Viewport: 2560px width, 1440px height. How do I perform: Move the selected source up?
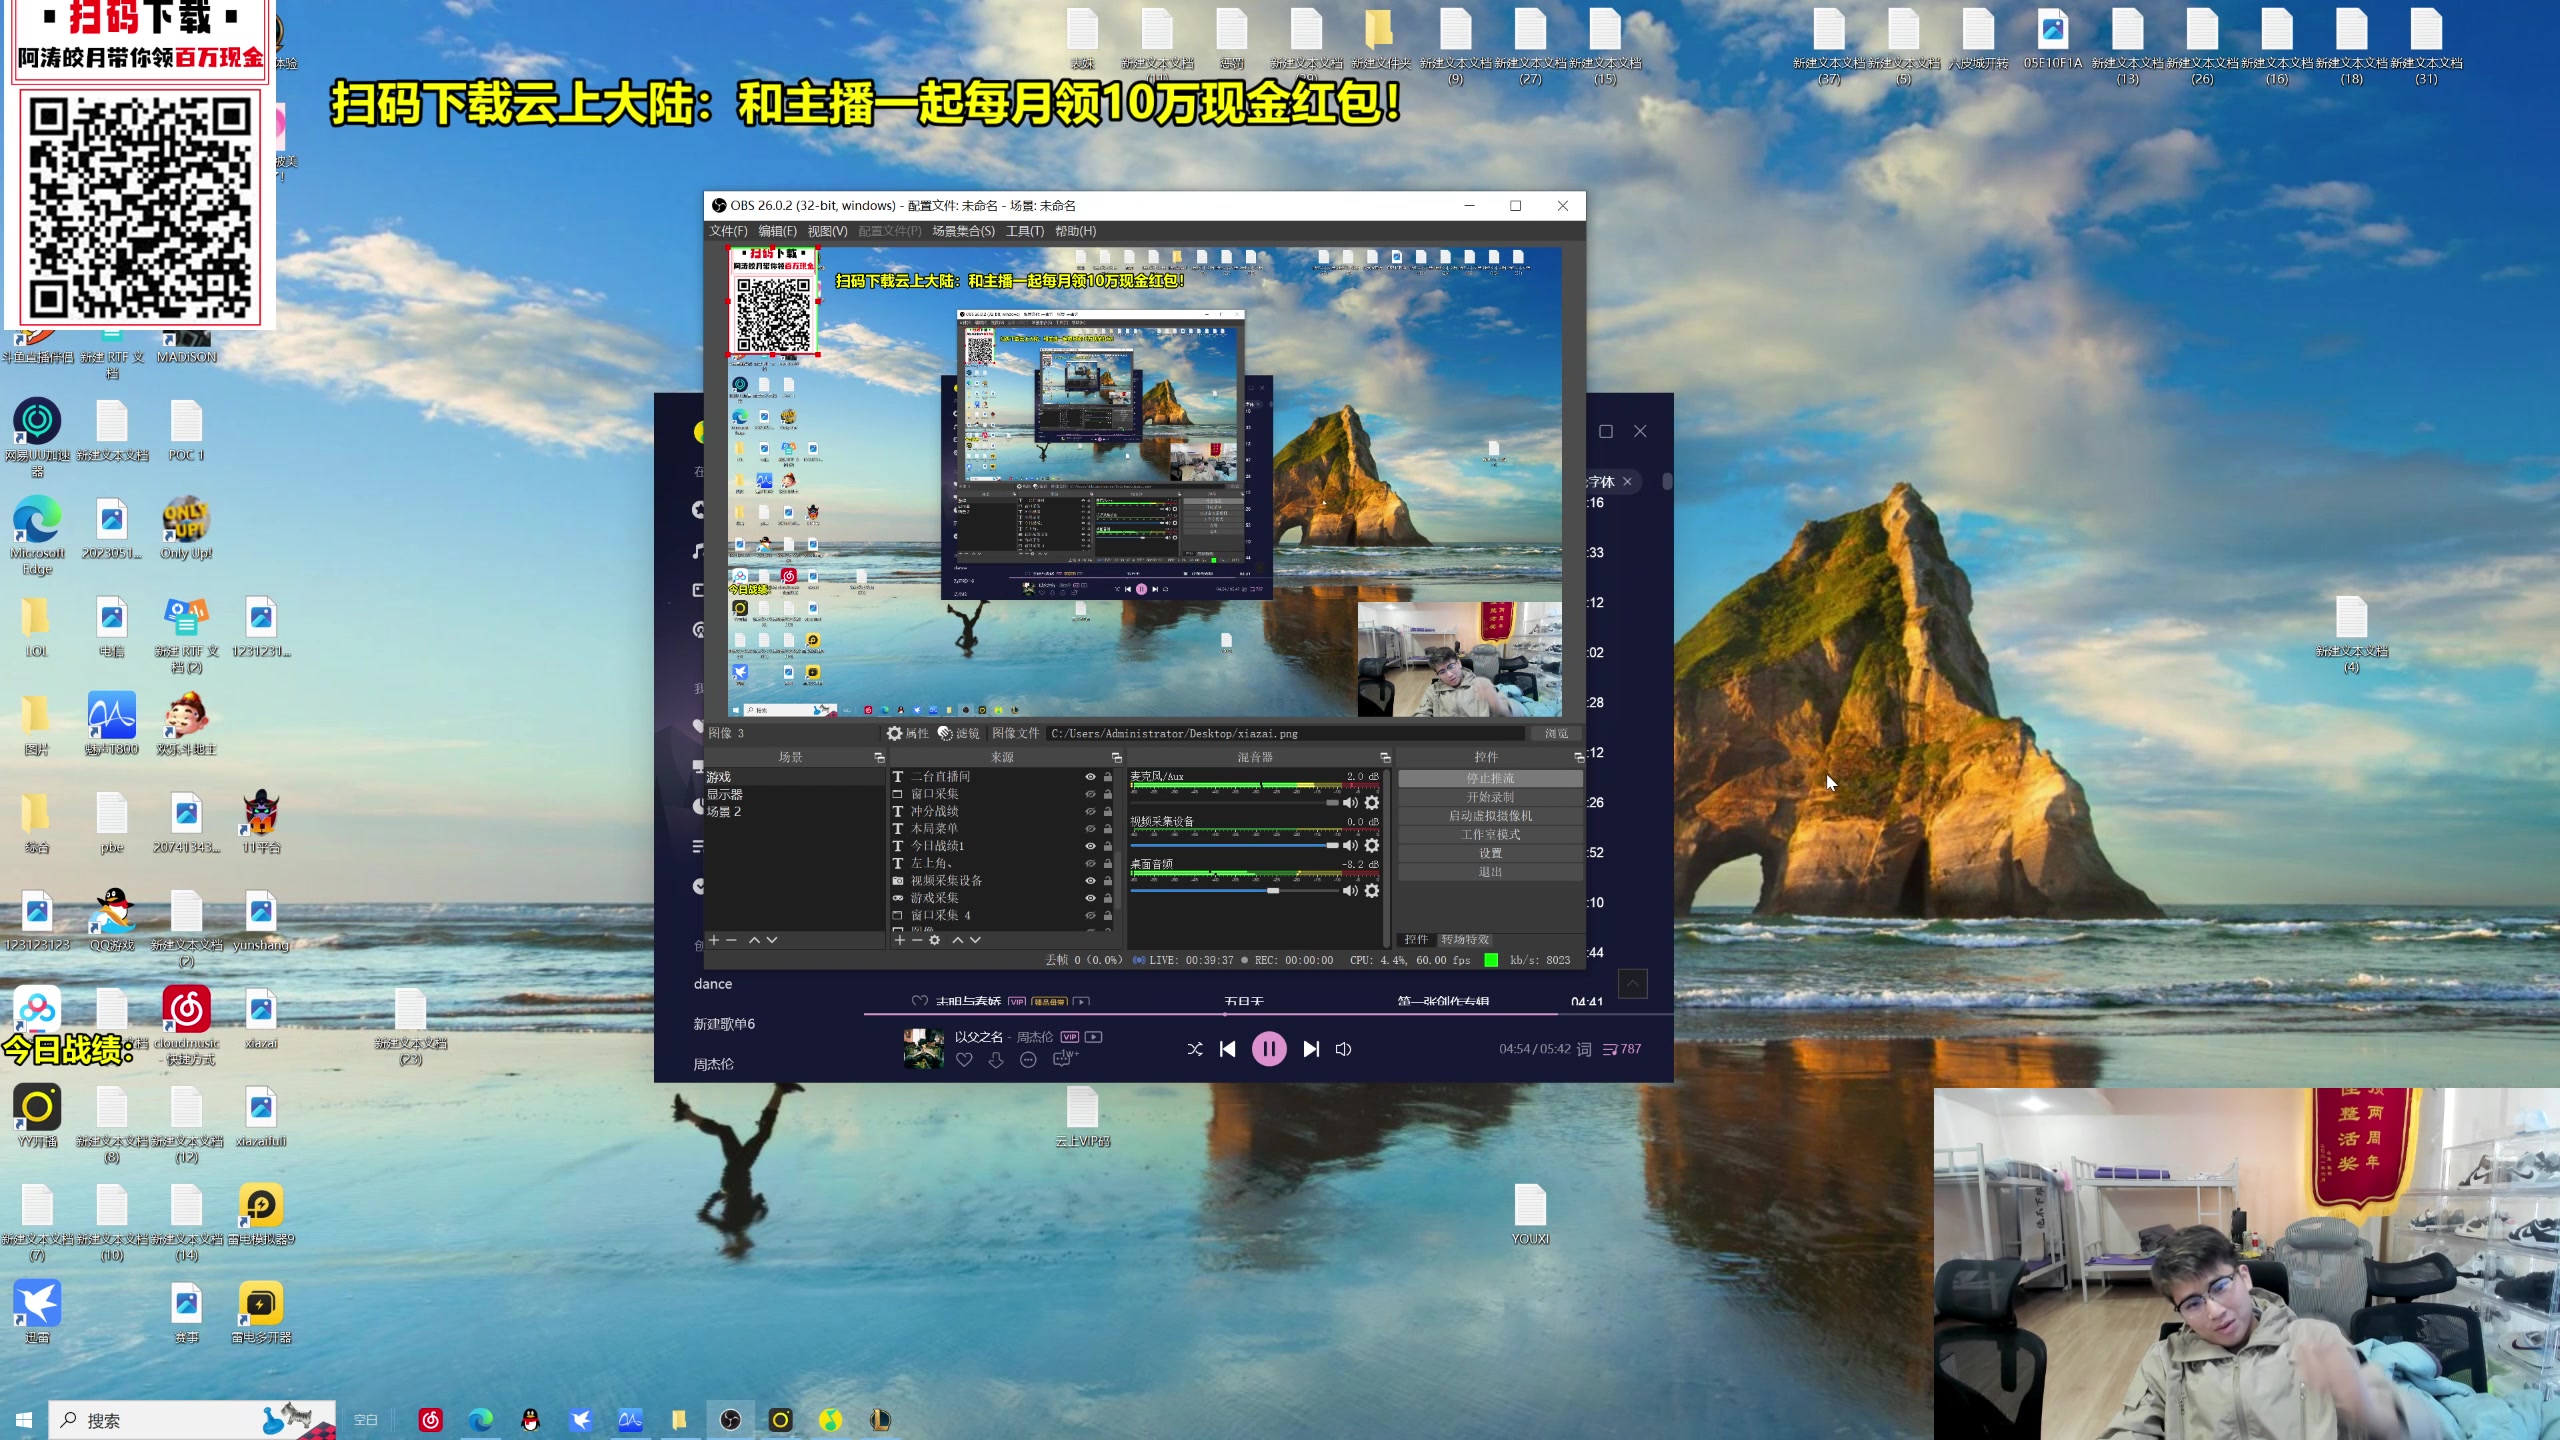957,940
